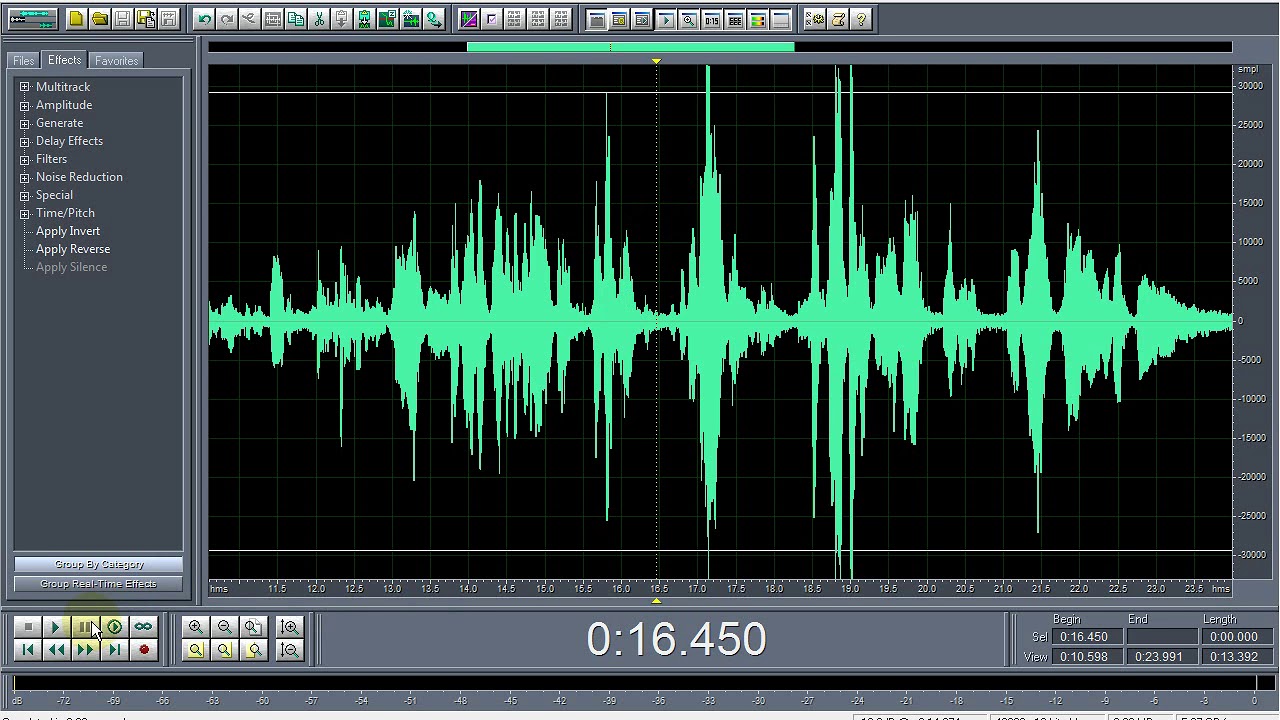Toggle the Group By Category button

(99, 565)
